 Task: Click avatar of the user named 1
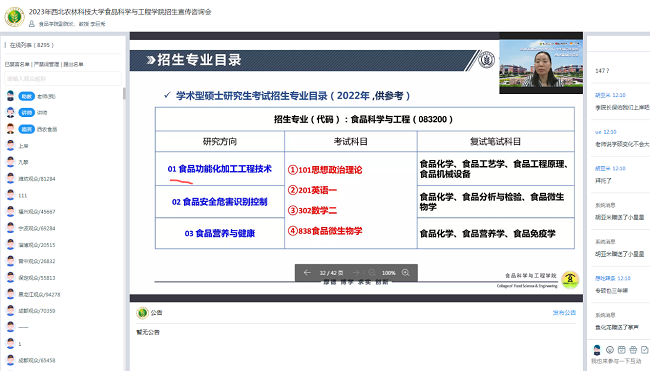click(10, 344)
